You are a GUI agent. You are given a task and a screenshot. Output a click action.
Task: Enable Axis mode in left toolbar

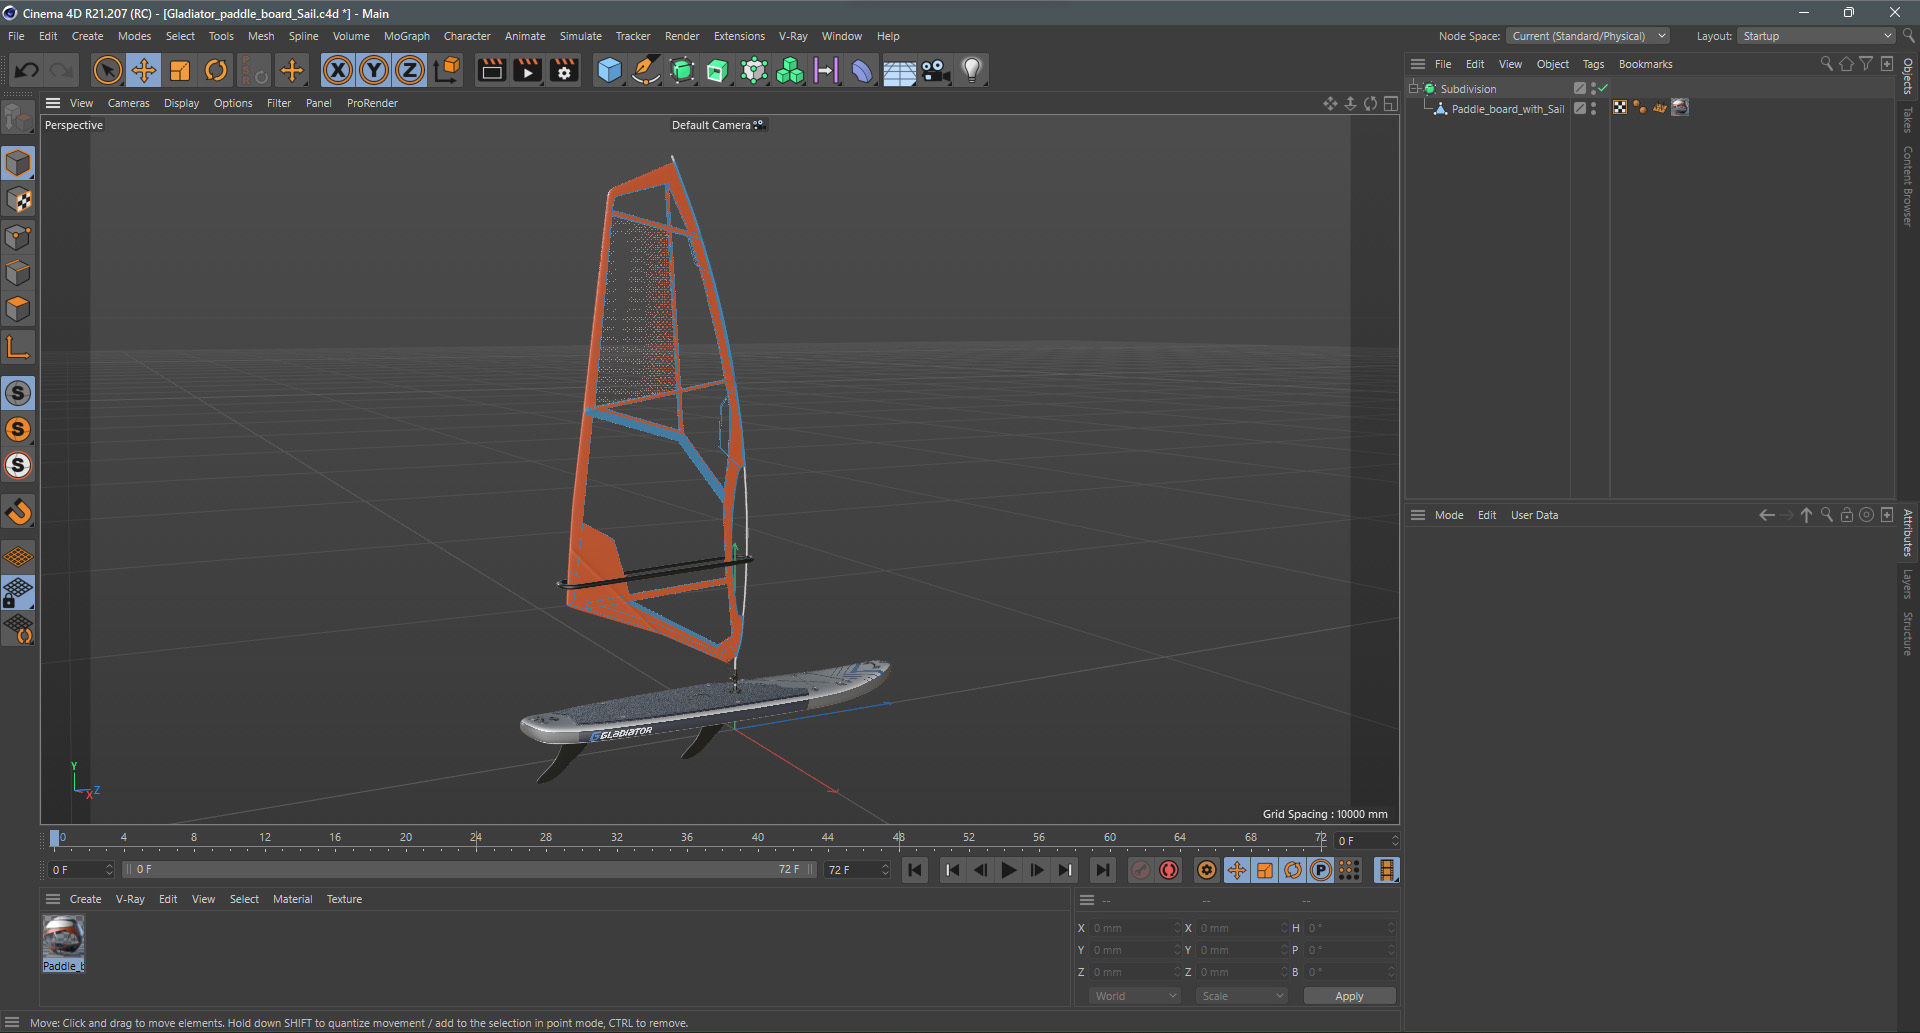coord(18,347)
